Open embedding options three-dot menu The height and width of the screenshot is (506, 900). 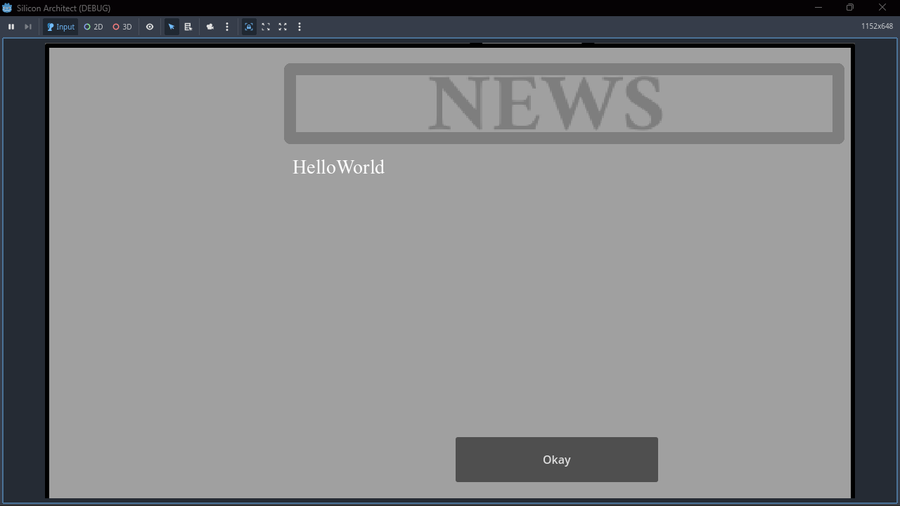pyautogui.click(x=299, y=27)
